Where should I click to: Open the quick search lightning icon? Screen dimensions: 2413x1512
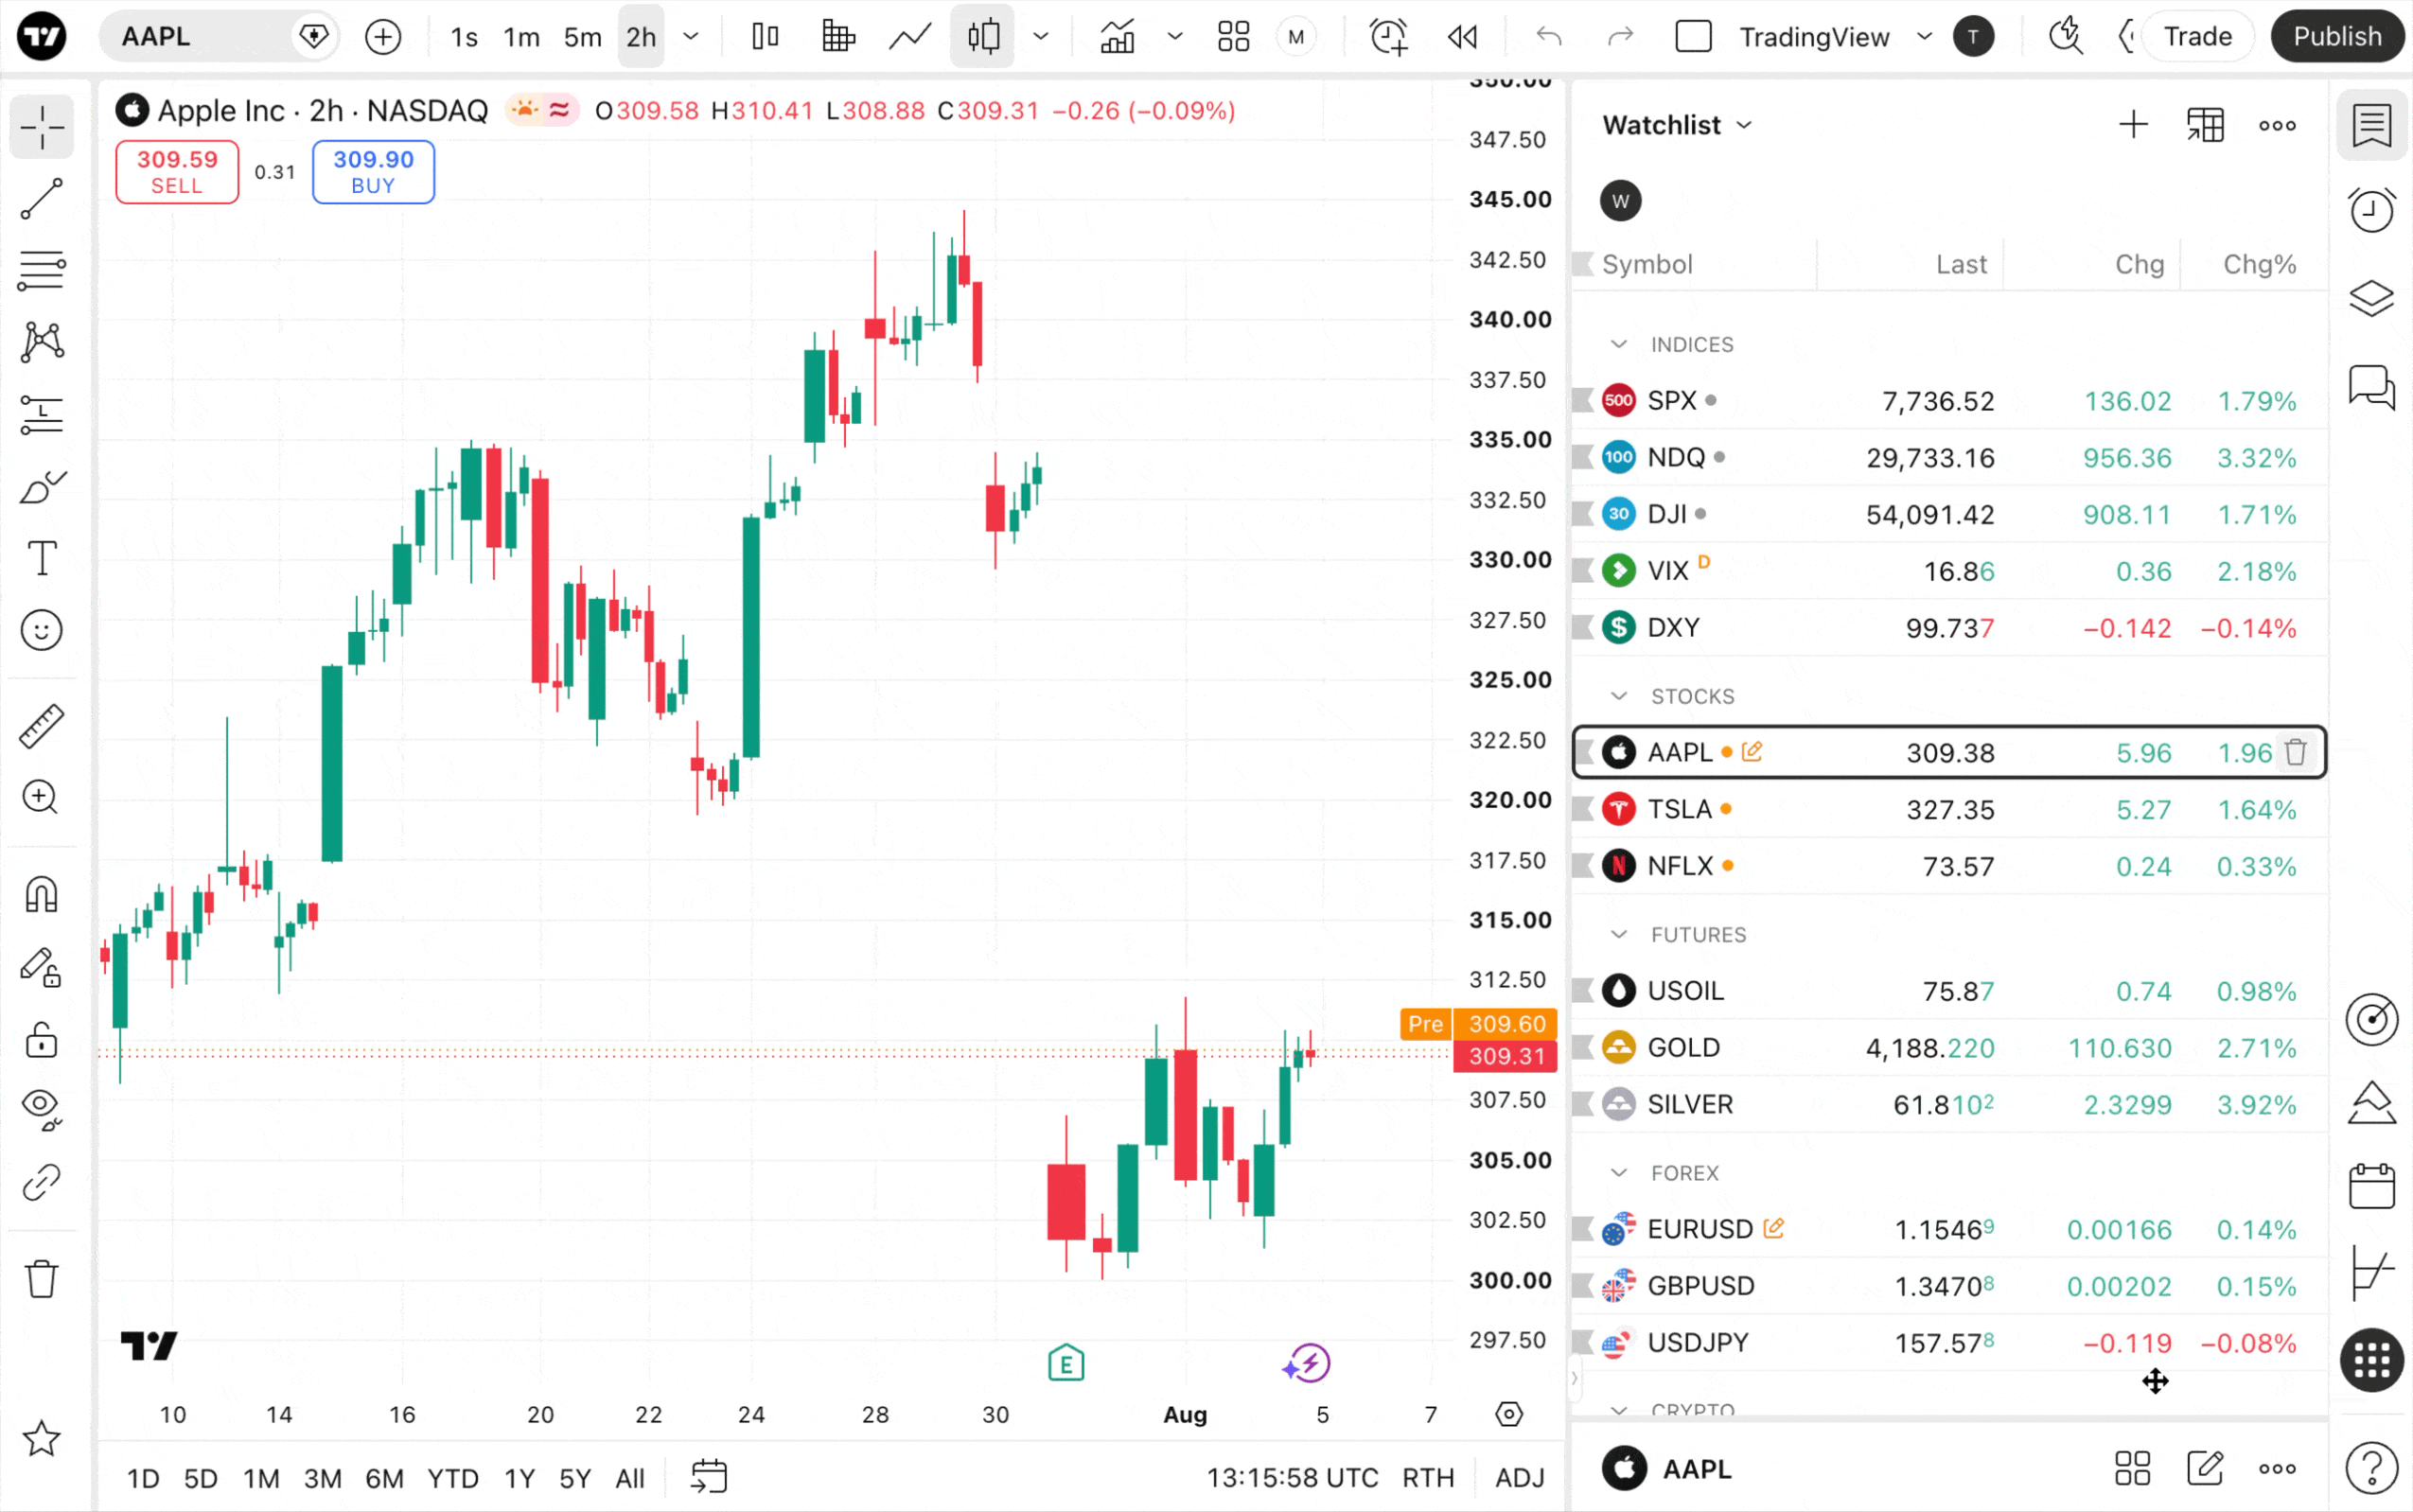[2065, 37]
